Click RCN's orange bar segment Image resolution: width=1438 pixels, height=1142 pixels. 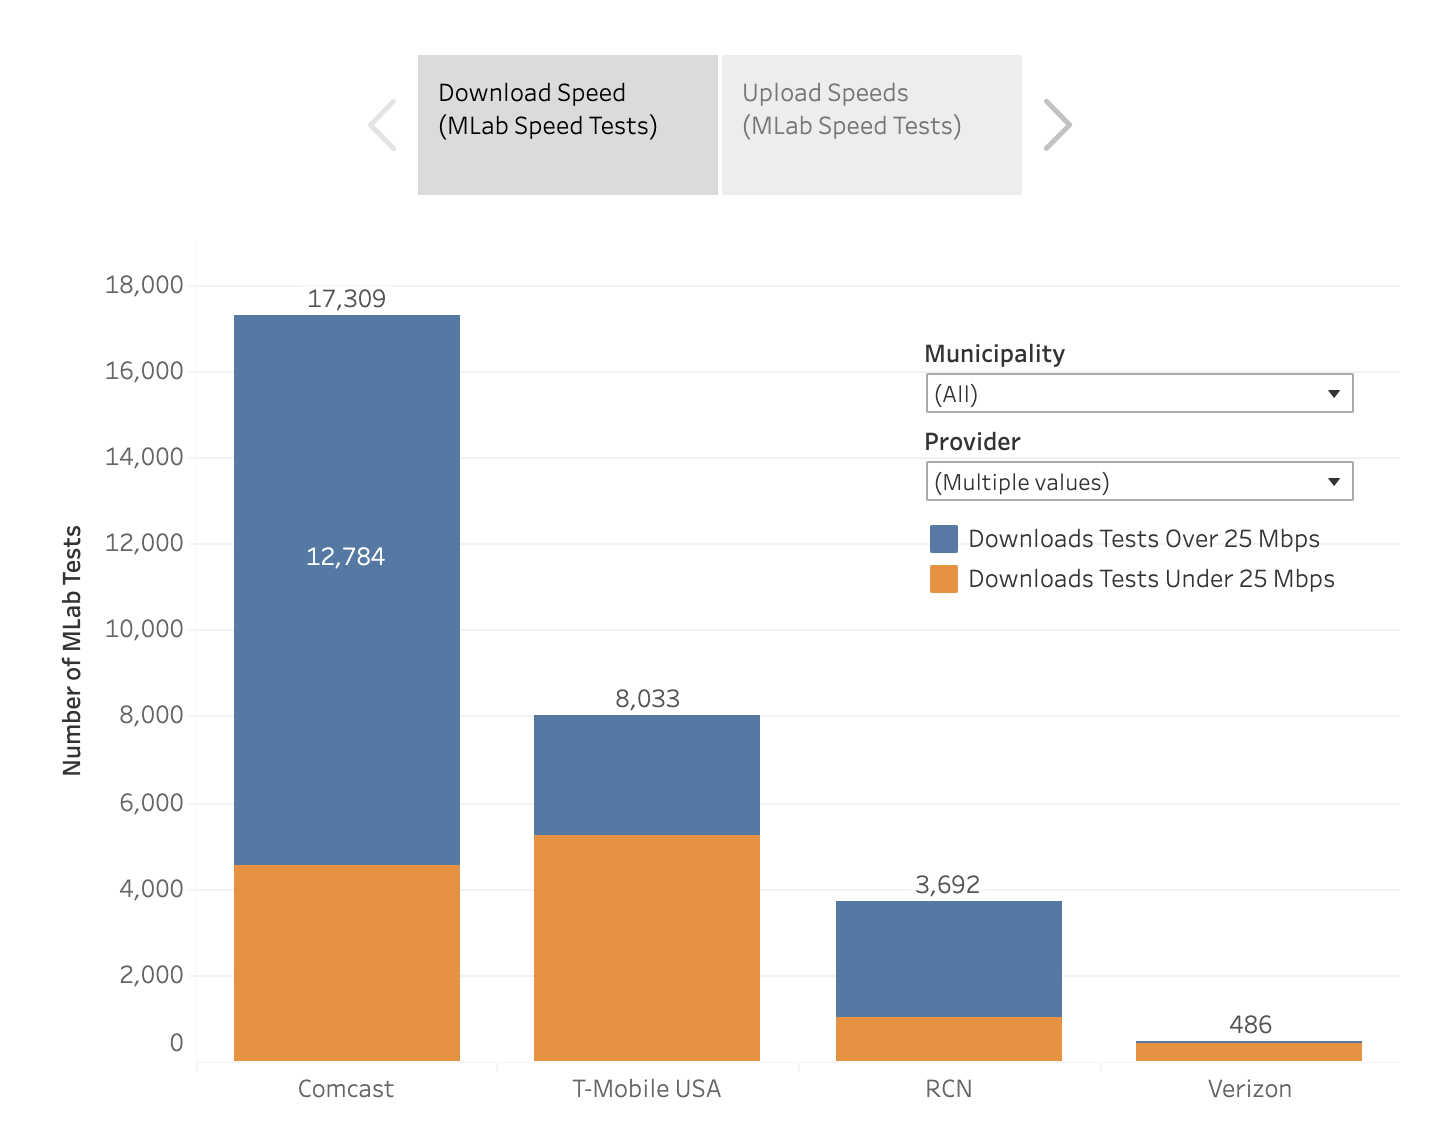point(949,1039)
